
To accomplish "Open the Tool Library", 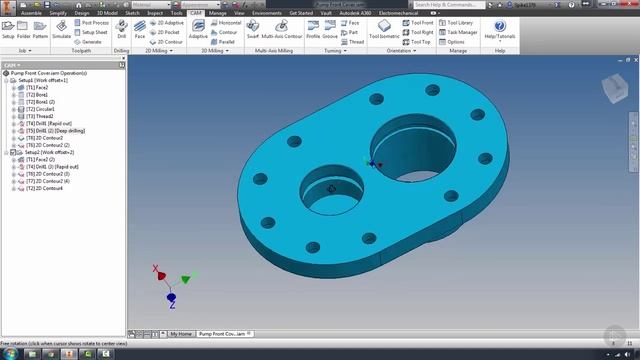I will click(456, 23).
